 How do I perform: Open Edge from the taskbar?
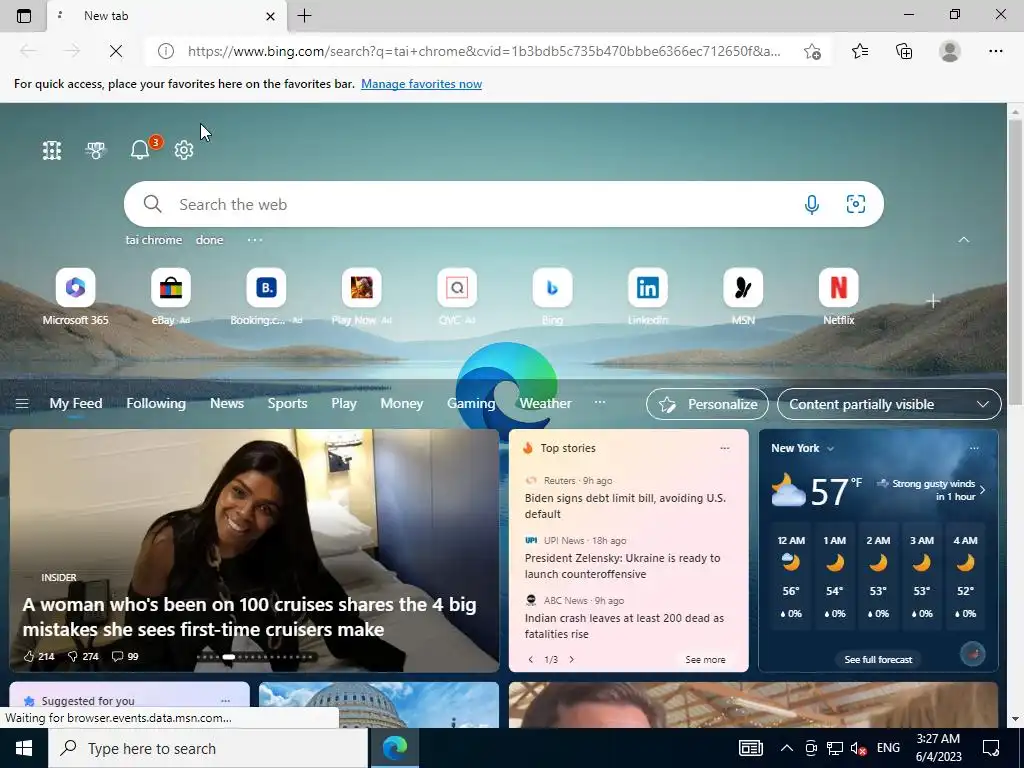coord(394,748)
